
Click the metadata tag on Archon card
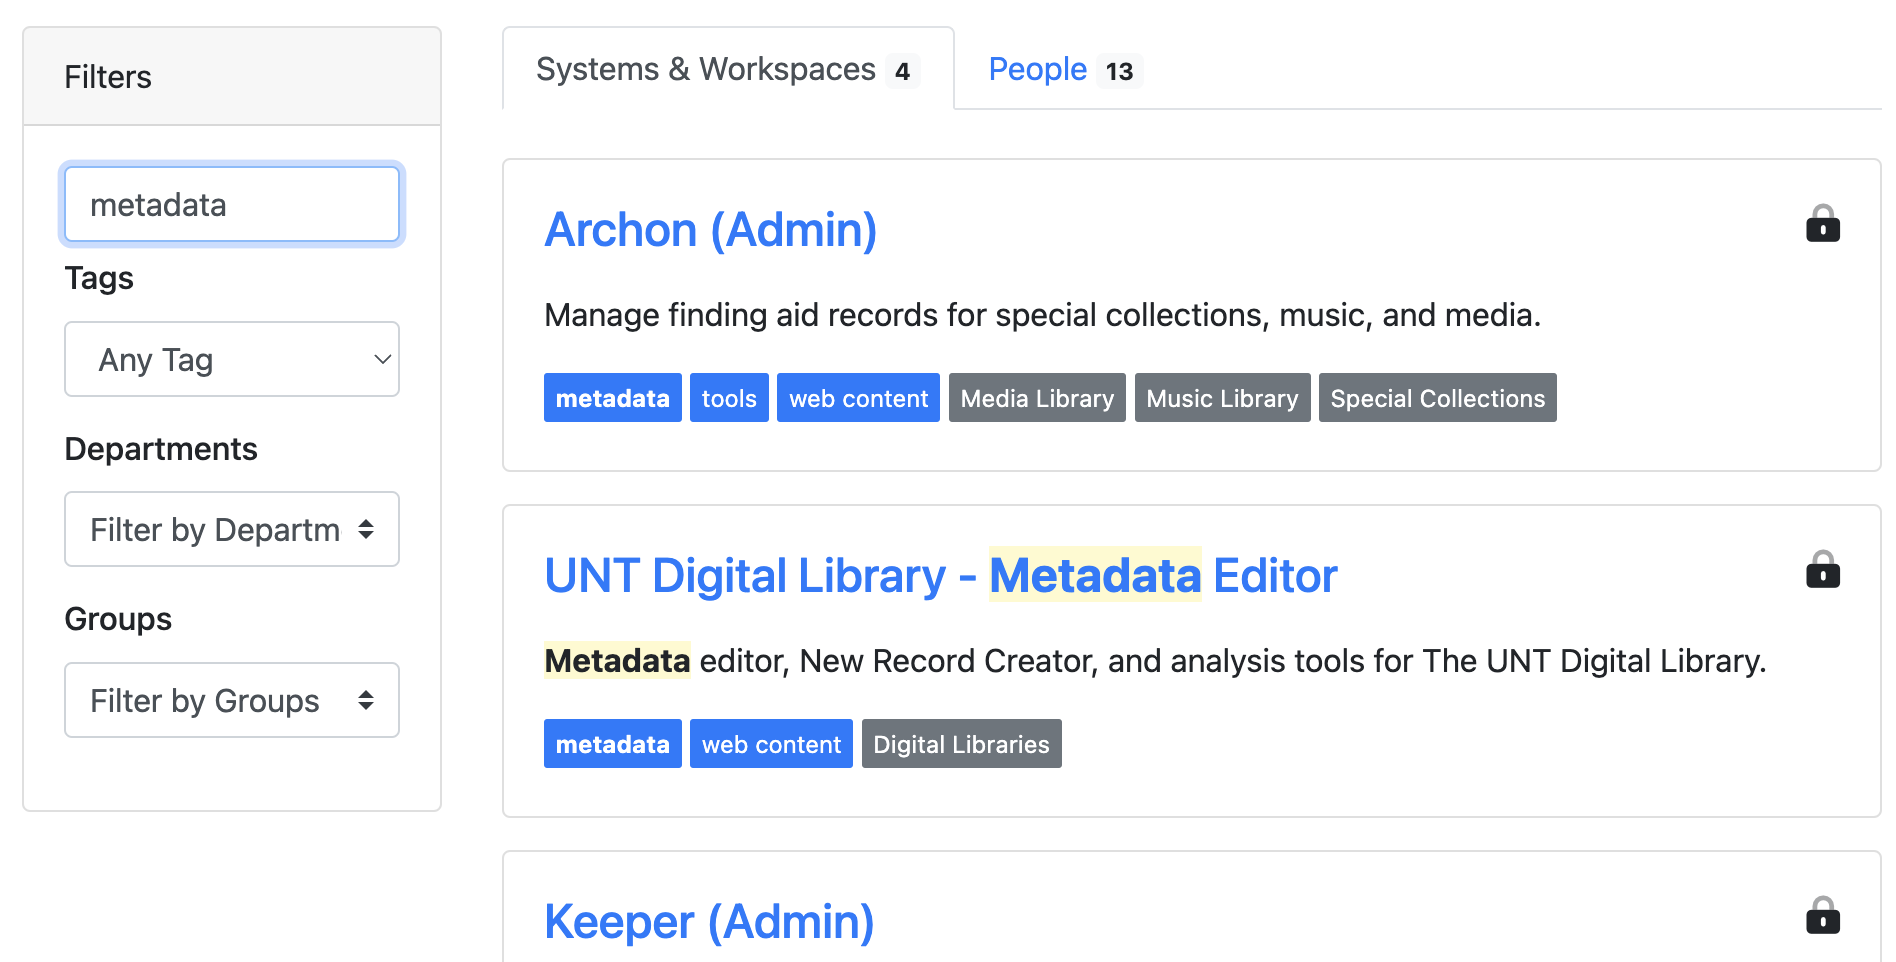coord(613,398)
